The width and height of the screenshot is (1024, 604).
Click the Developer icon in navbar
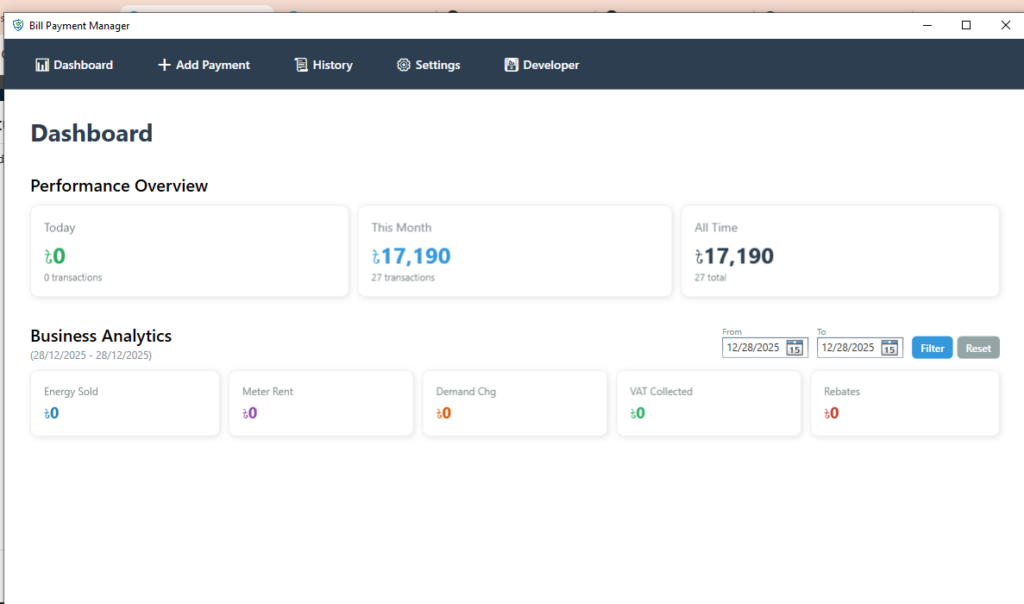pos(511,65)
